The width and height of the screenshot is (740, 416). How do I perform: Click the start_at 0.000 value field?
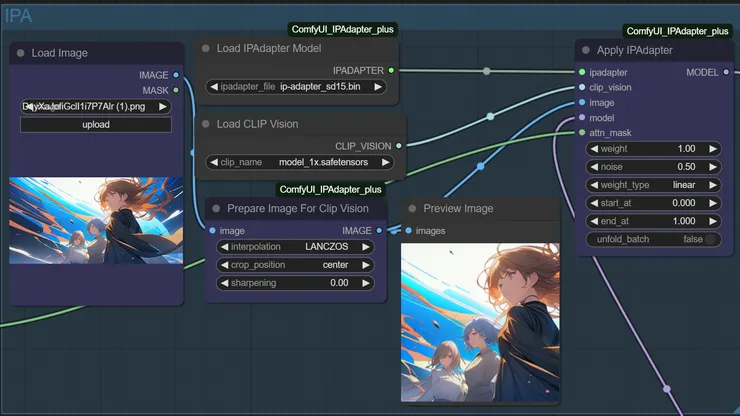[x=654, y=203]
